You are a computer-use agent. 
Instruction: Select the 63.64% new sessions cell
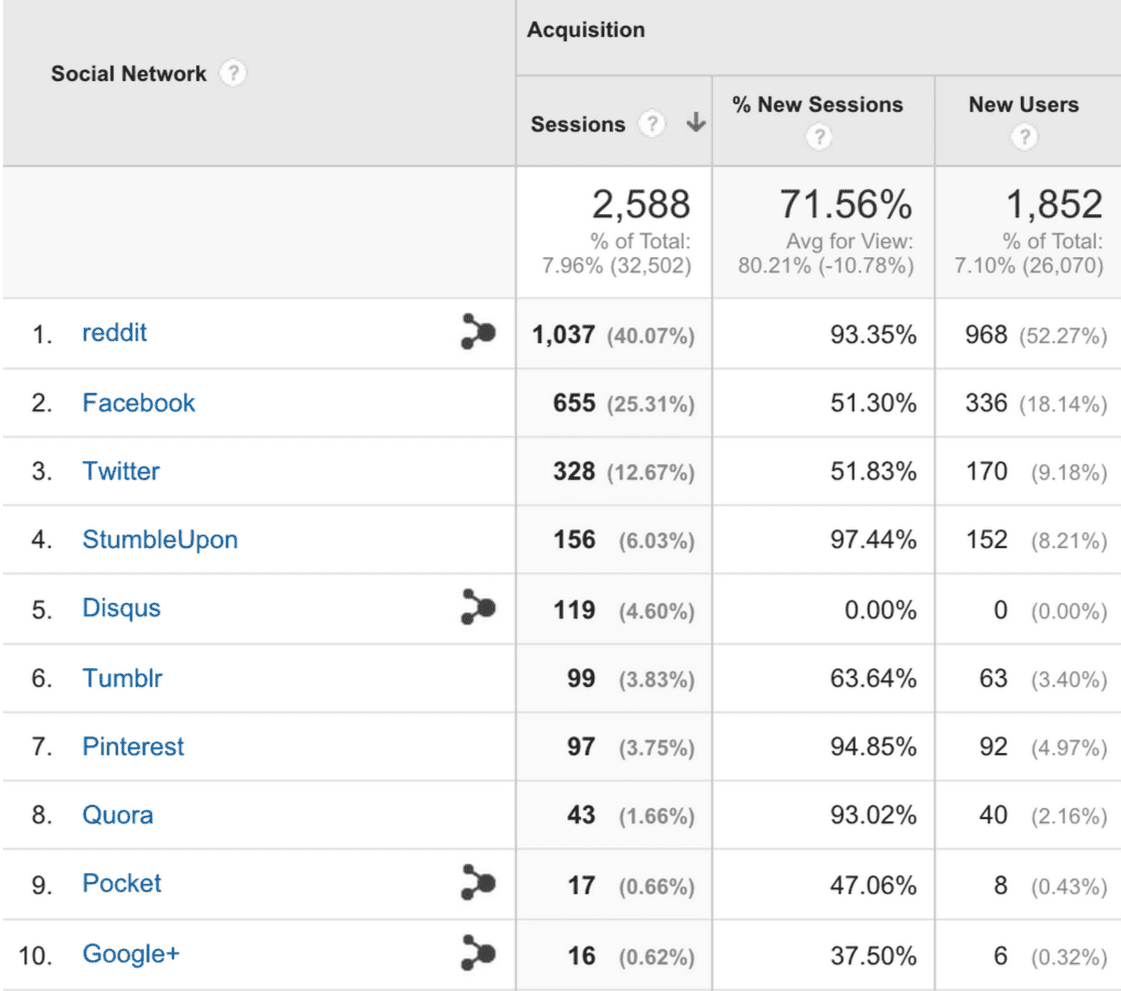pyautogui.click(x=823, y=678)
